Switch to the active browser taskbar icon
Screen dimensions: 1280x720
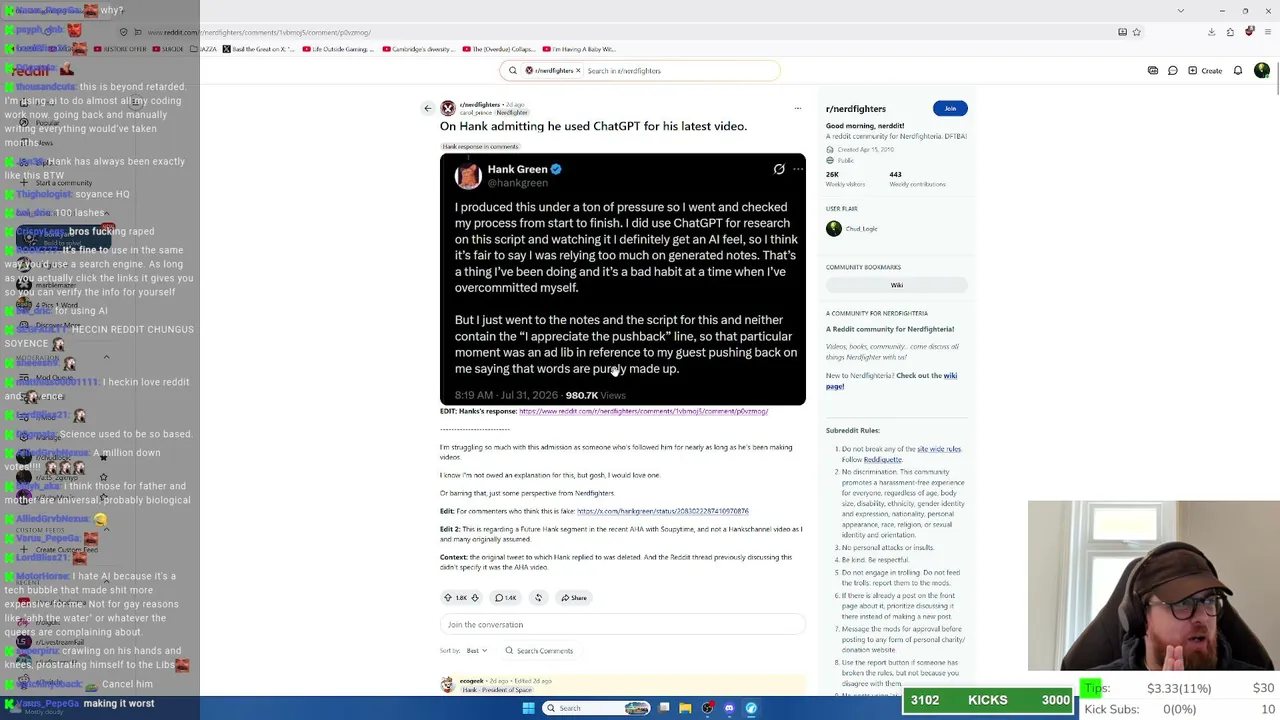pos(751,708)
